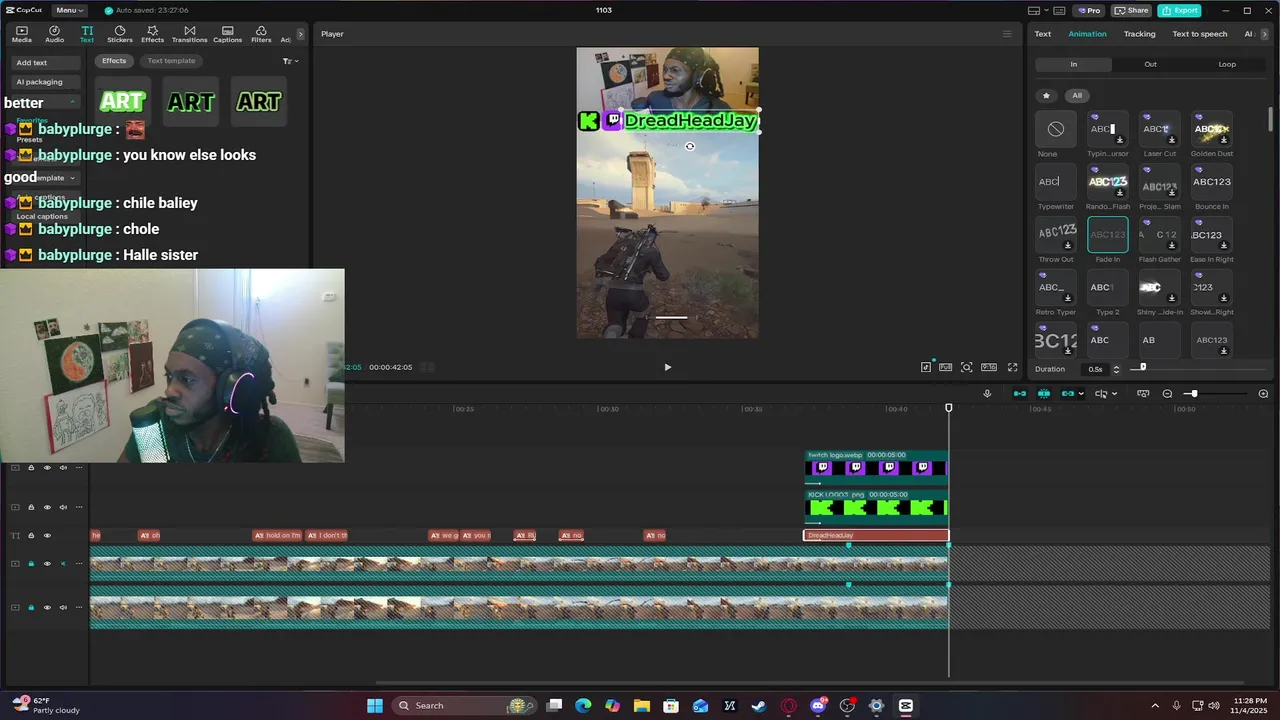This screenshot has height=720, width=1280.
Task: Select the Loop animation tab
Action: click(x=1227, y=64)
